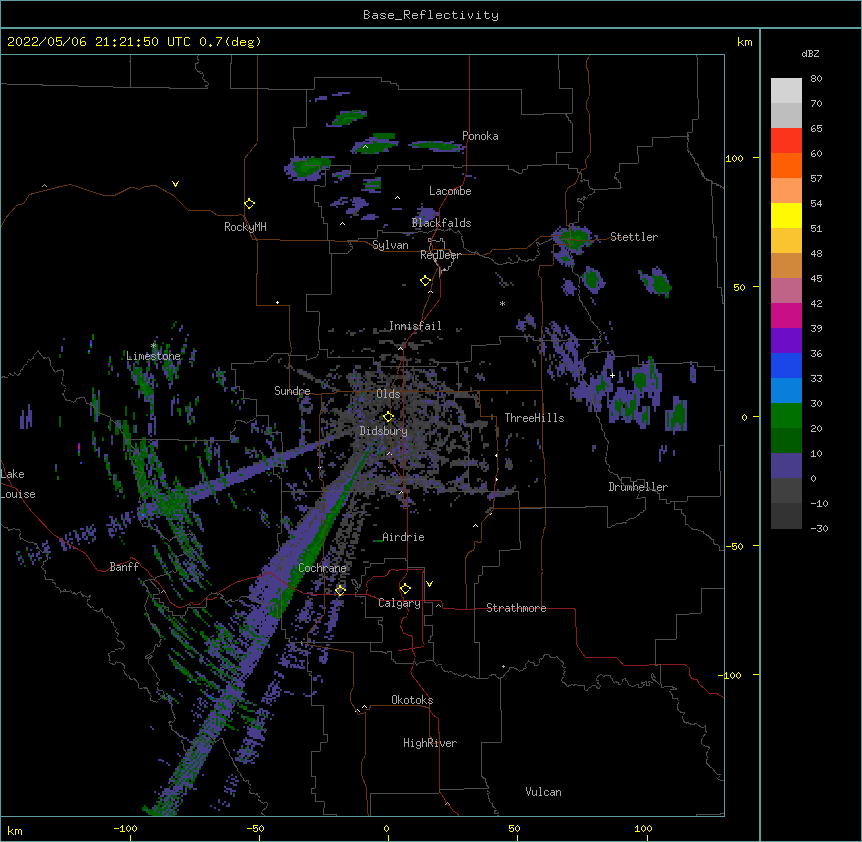
Task: Click the yellow marker below Olds
Action: [x=389, y=417]
